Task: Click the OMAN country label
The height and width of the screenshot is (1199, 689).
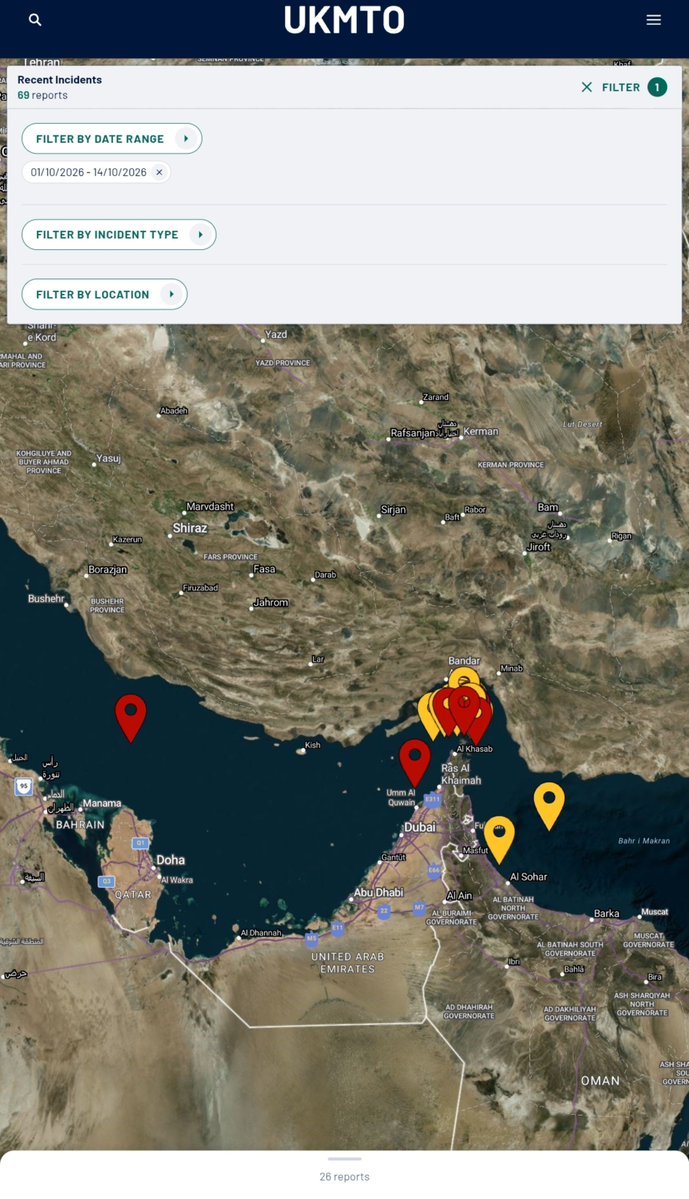Action: [600, 1080]
